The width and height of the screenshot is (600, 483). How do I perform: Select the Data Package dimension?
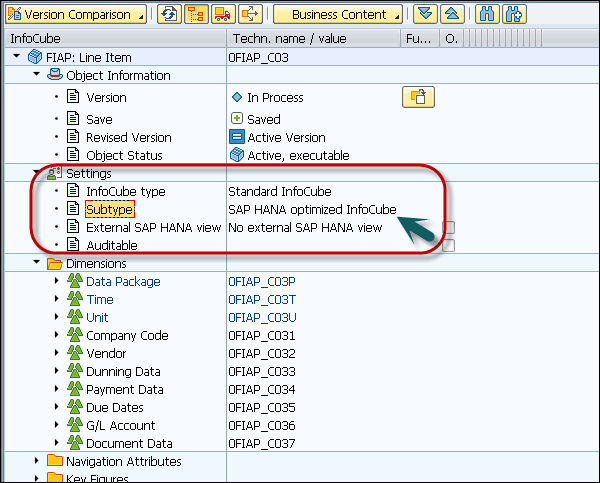tap(122, 282)
